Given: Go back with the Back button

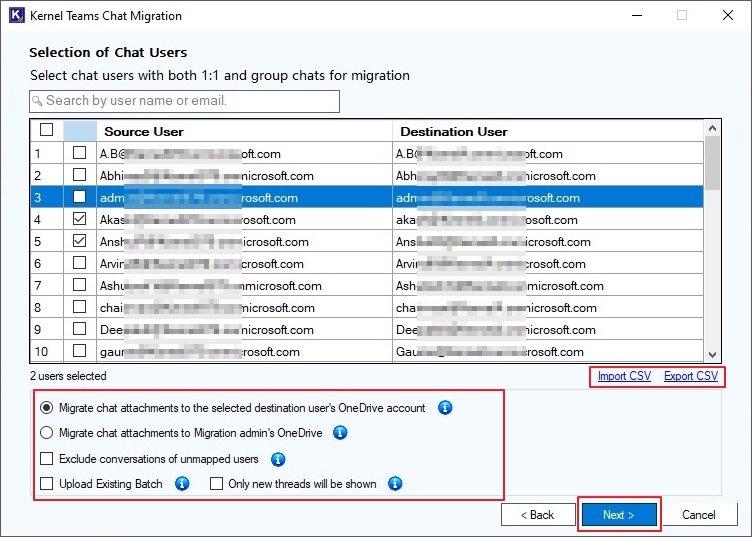Looking at the screenshot, I should [538, 514].
